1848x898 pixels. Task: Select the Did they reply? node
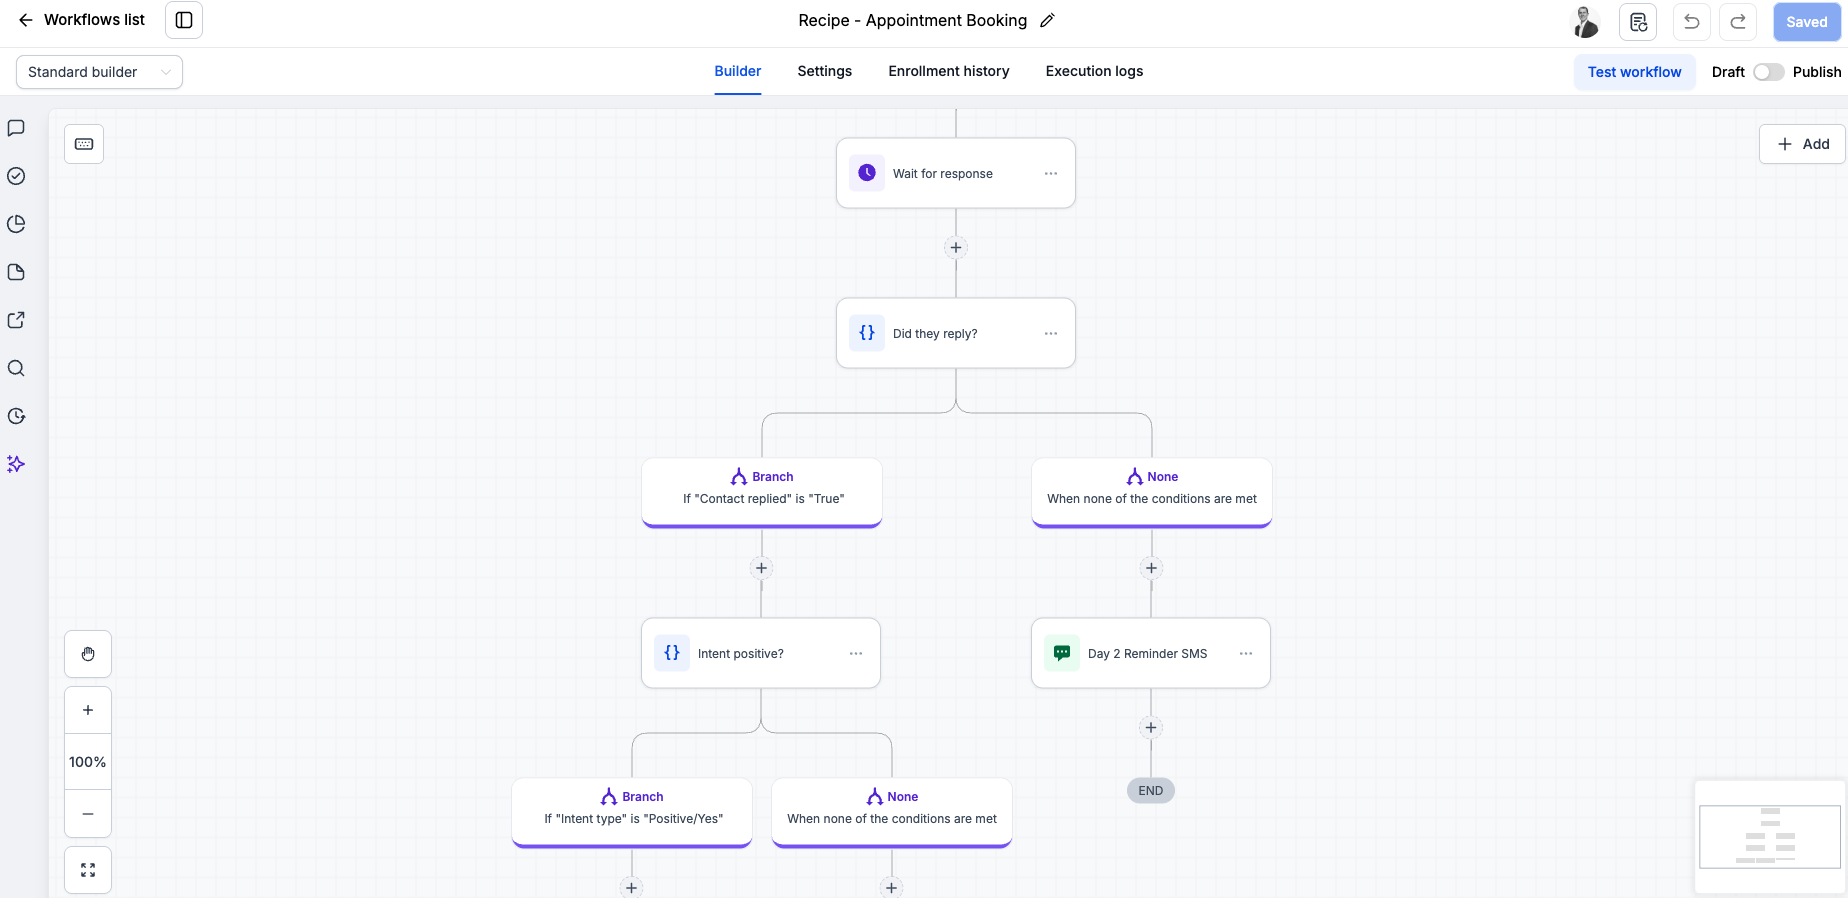956,333
